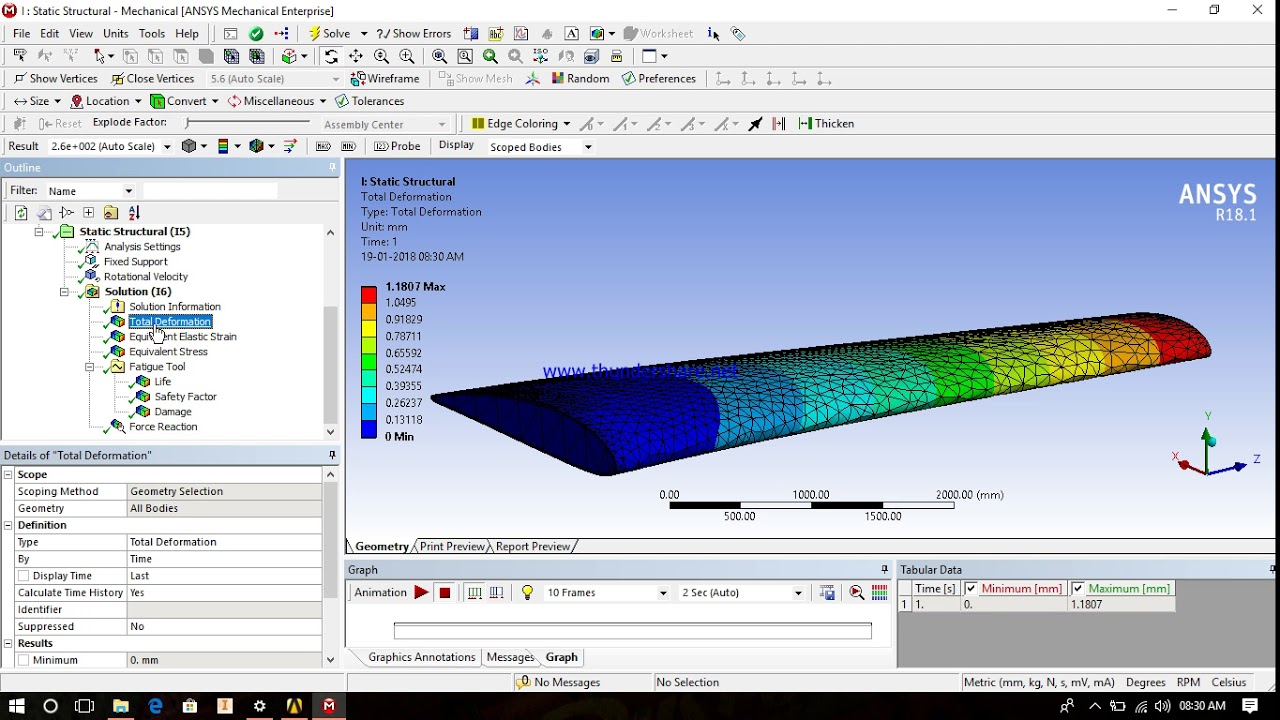The width and height of the screenshot is (1280, 720).
Task: Click the maximum value probe icon
Action: (322, 146)
